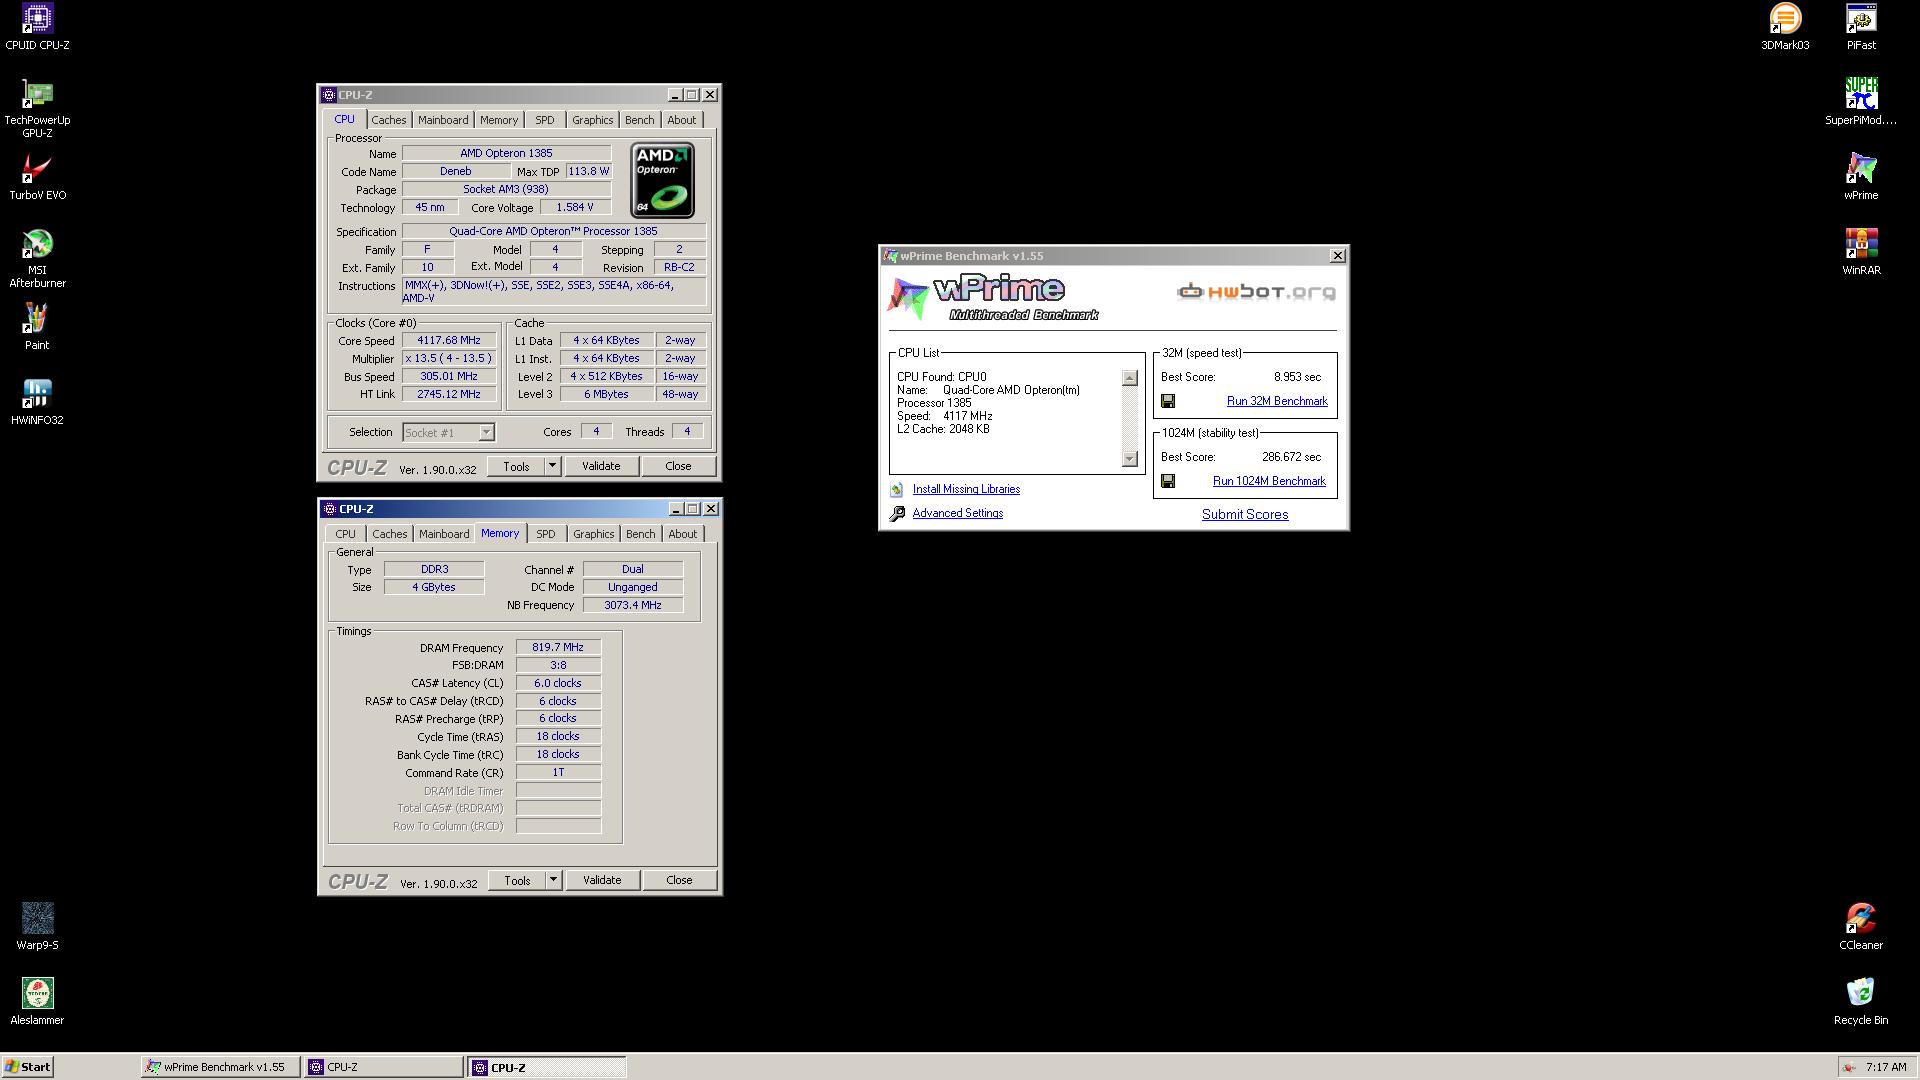Open Socket #1 selection dropdown

pos(449,432)
